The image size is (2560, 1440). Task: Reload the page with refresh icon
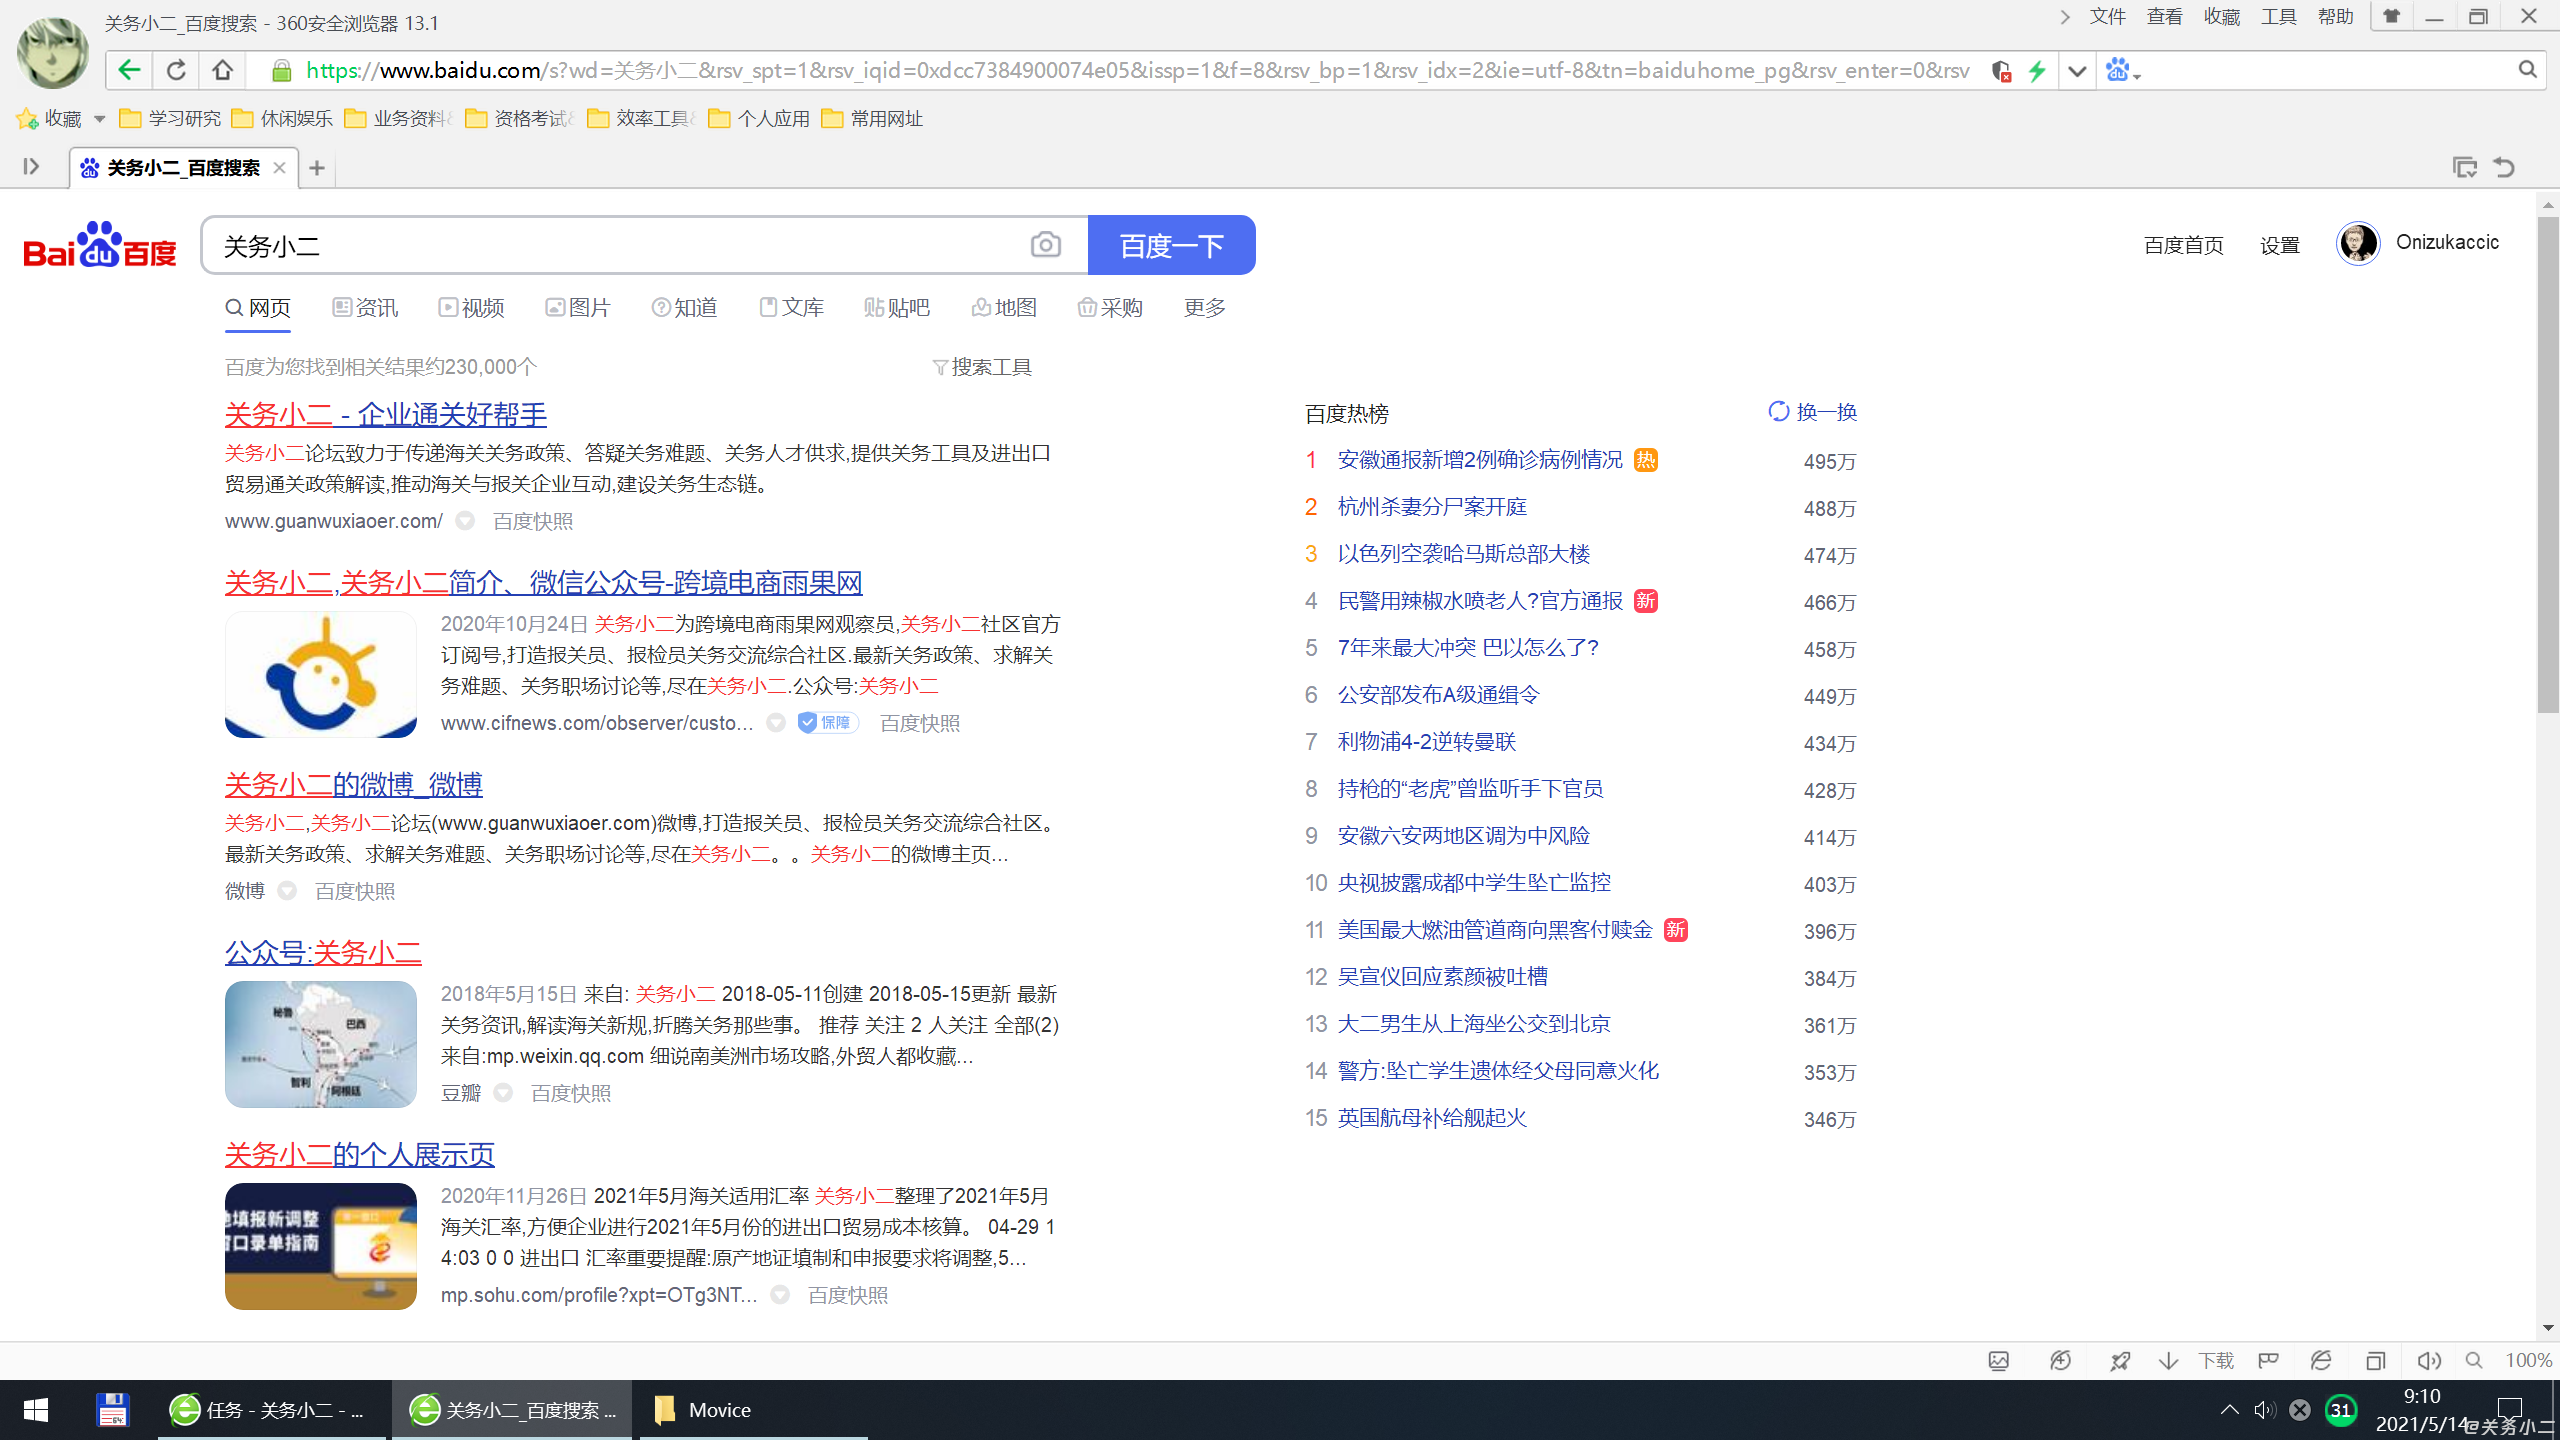click(176, 70)
